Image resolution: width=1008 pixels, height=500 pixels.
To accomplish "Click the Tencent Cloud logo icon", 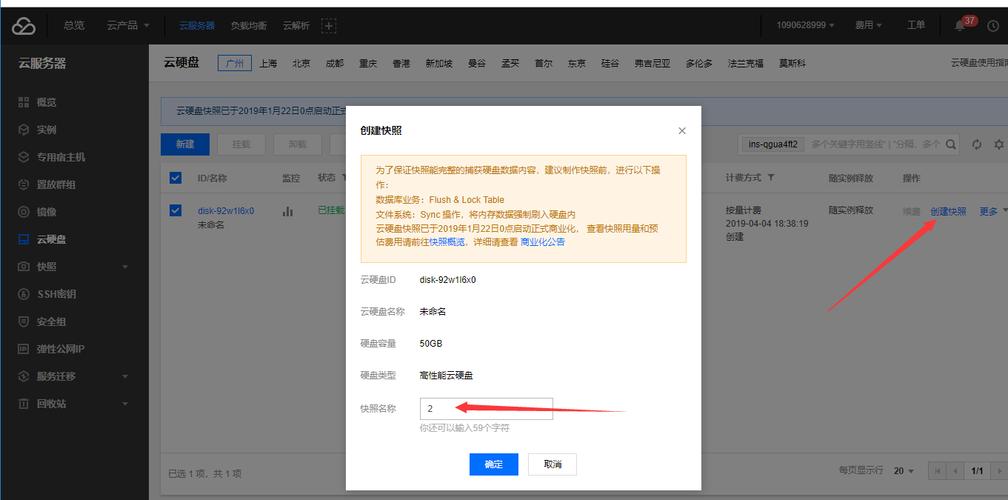I will click(x=24, y=26).
